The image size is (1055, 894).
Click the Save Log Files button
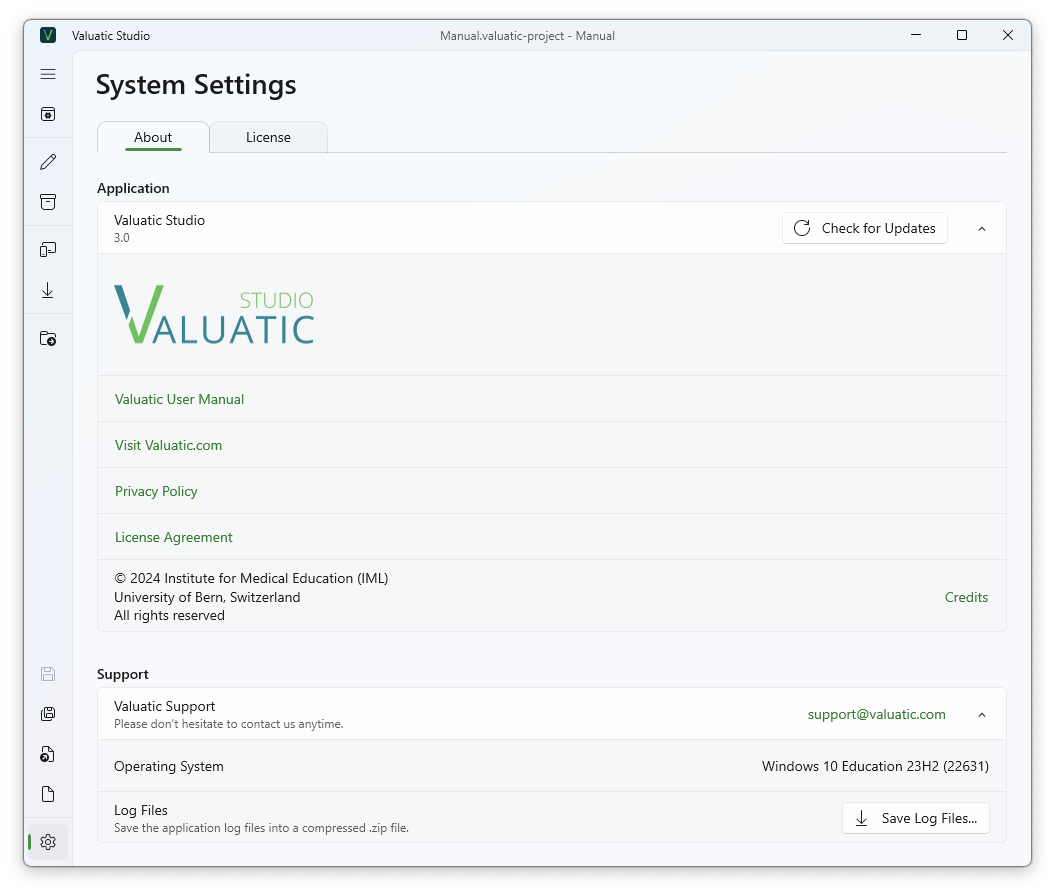click(x=916, y=818)
